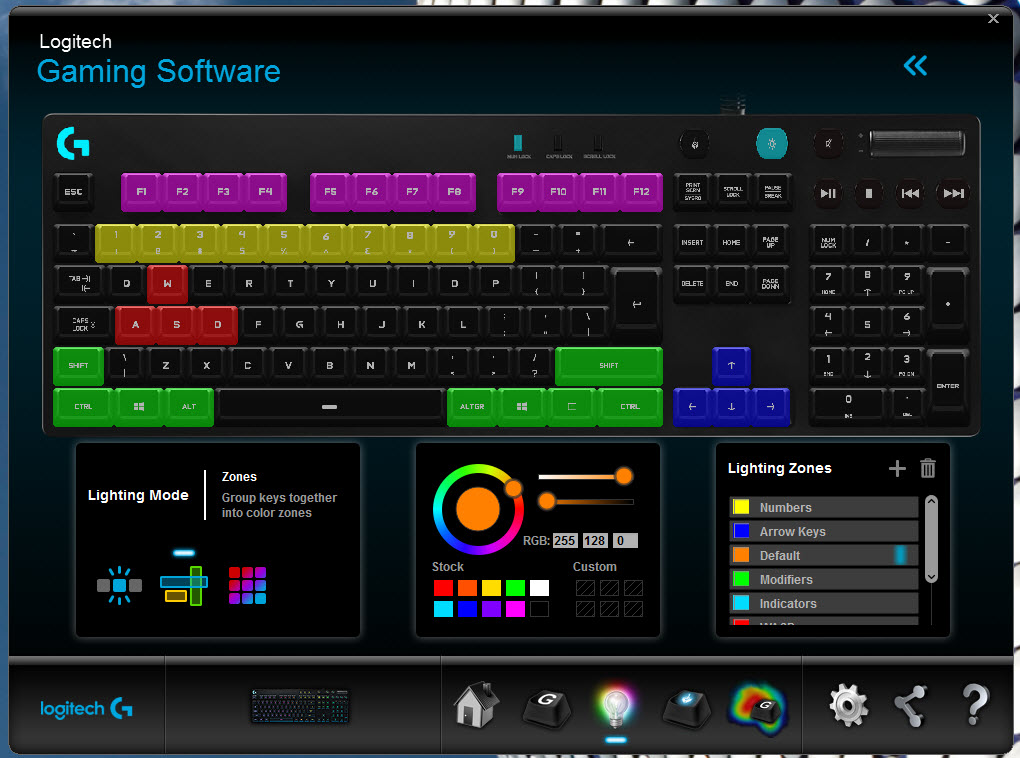Select the Freestyle lighting mode icon
Viewport: 1020px width, 758px height.
point(119,586)
